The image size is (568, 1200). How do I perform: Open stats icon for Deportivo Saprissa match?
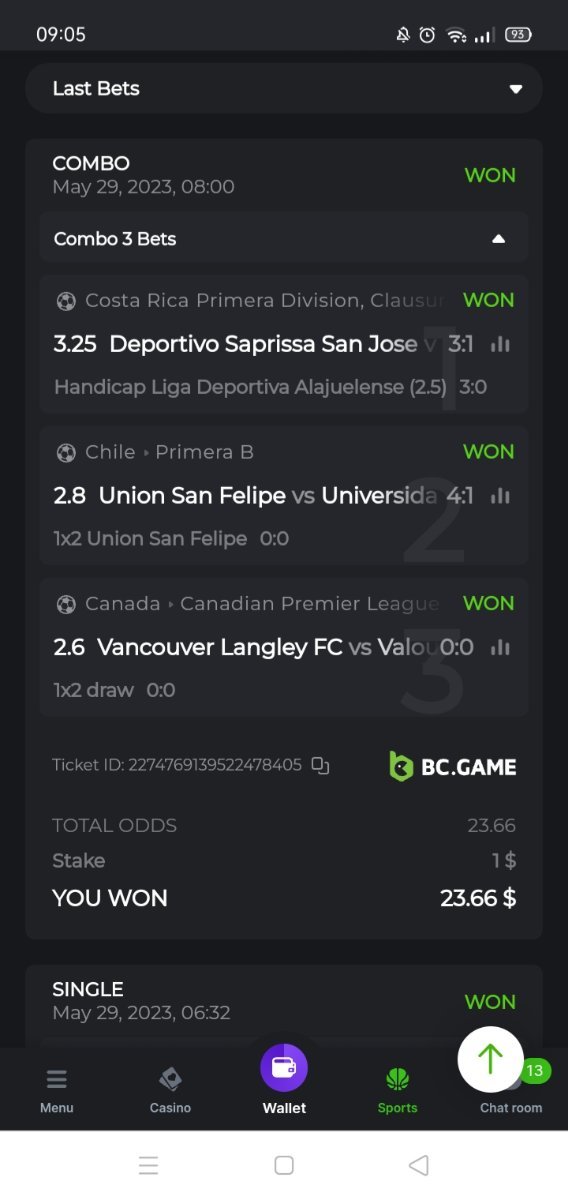[500, 344]
